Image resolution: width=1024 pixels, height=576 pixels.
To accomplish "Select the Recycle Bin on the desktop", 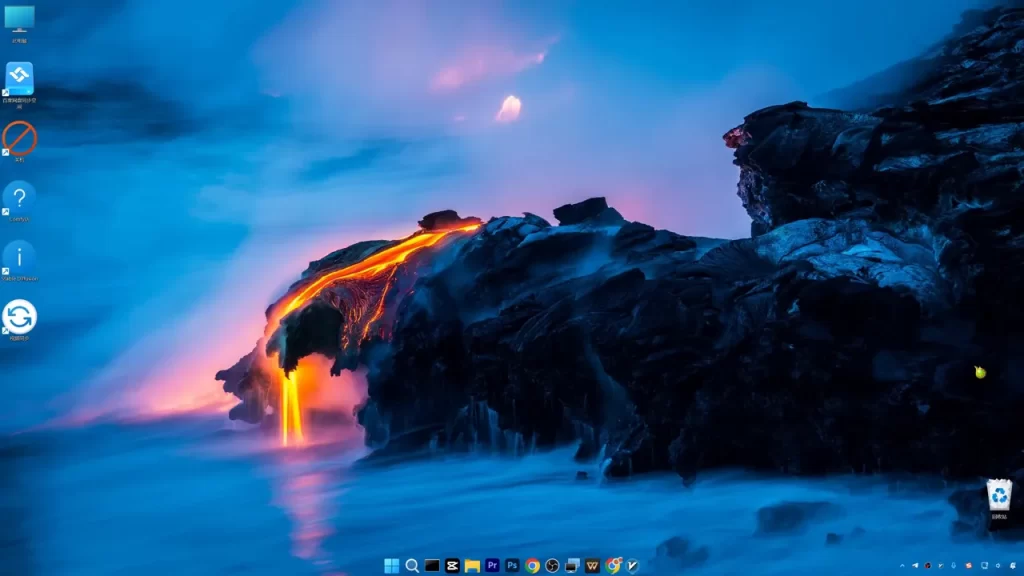I will tap(999, 499).
